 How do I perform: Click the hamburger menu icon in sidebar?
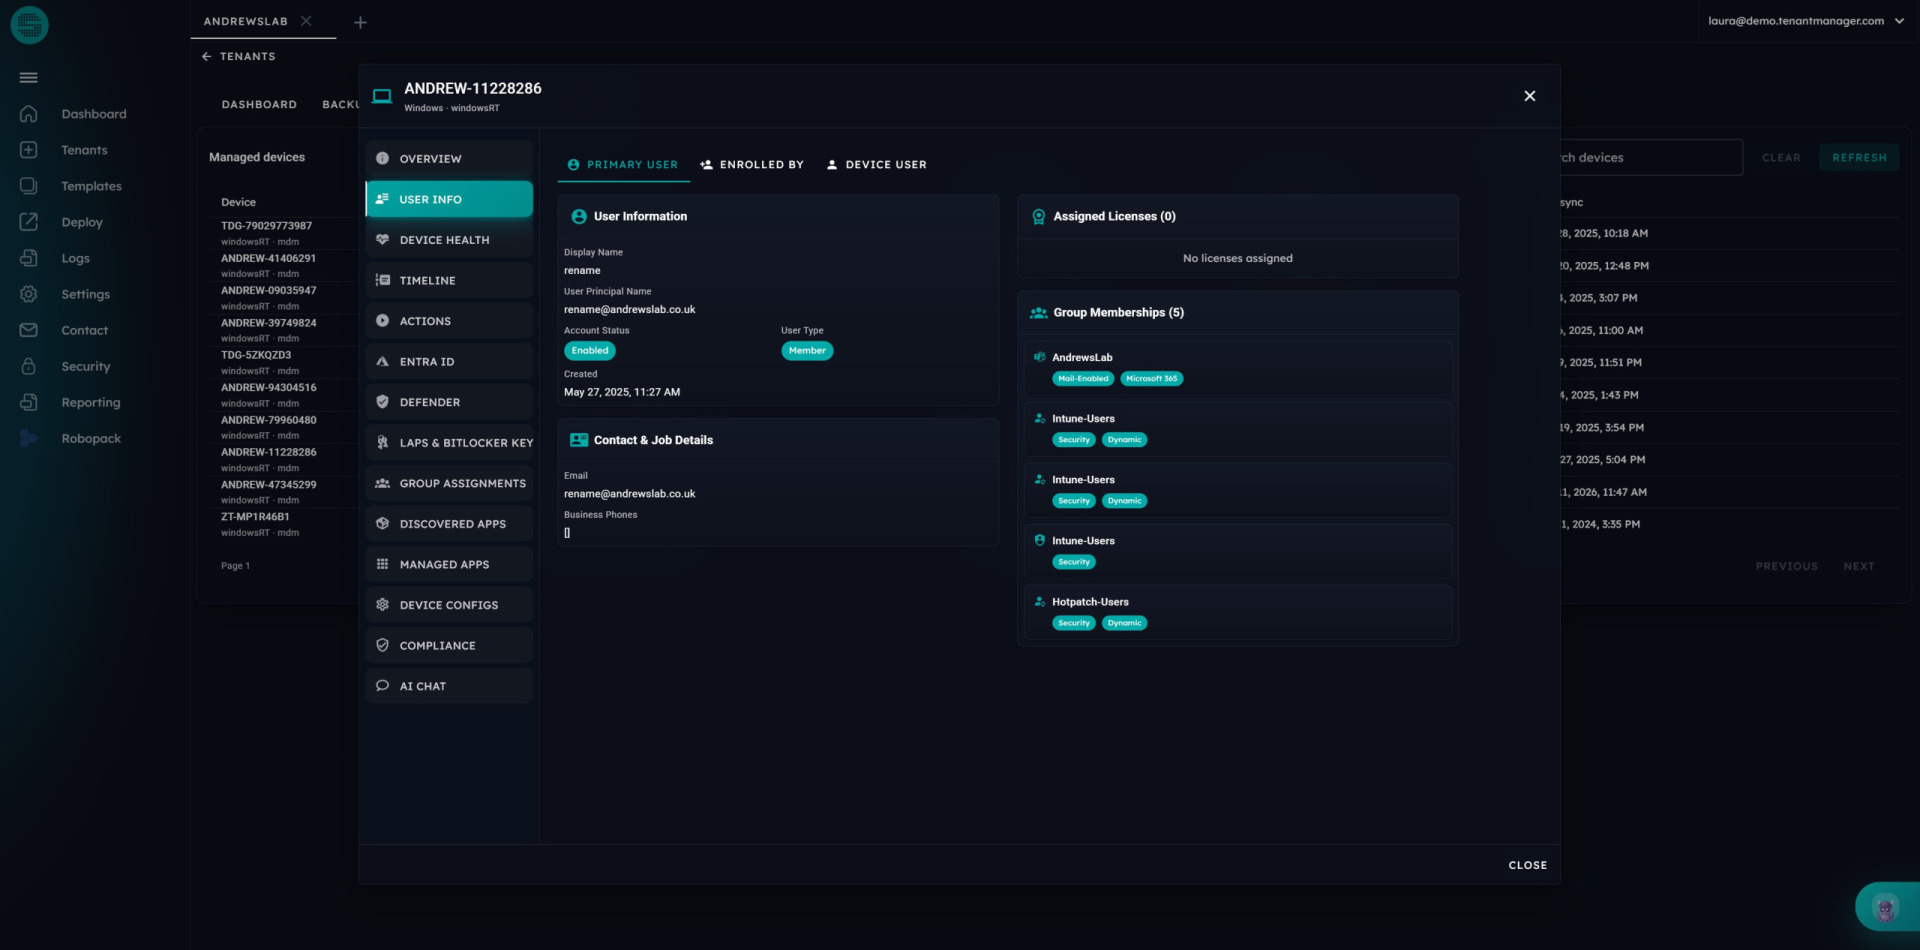tap(28, 78)
